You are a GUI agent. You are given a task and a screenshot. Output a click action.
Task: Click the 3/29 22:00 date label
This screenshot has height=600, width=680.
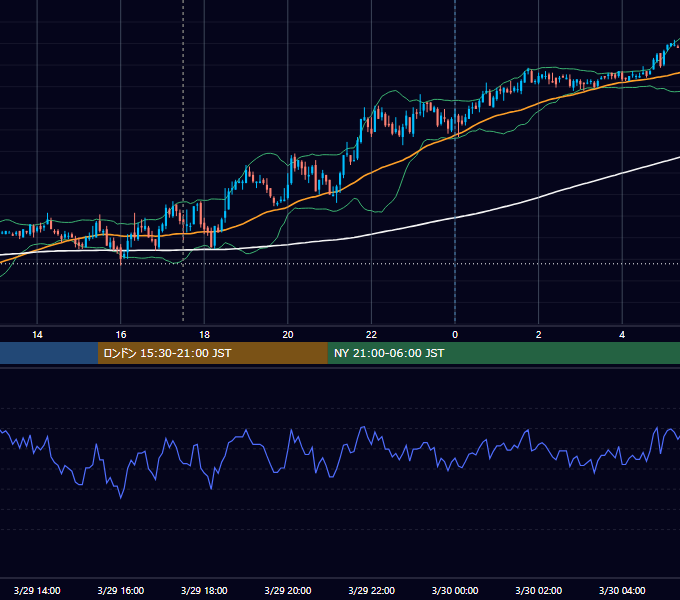tap(371, 590)
